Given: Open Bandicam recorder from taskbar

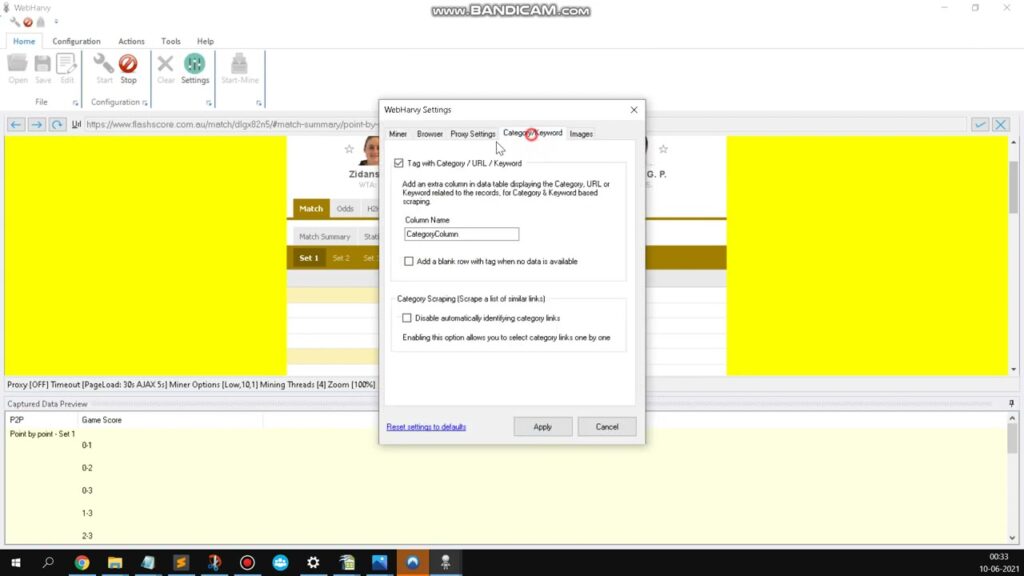Looking at the screenshot, I should tap(247, 562).
